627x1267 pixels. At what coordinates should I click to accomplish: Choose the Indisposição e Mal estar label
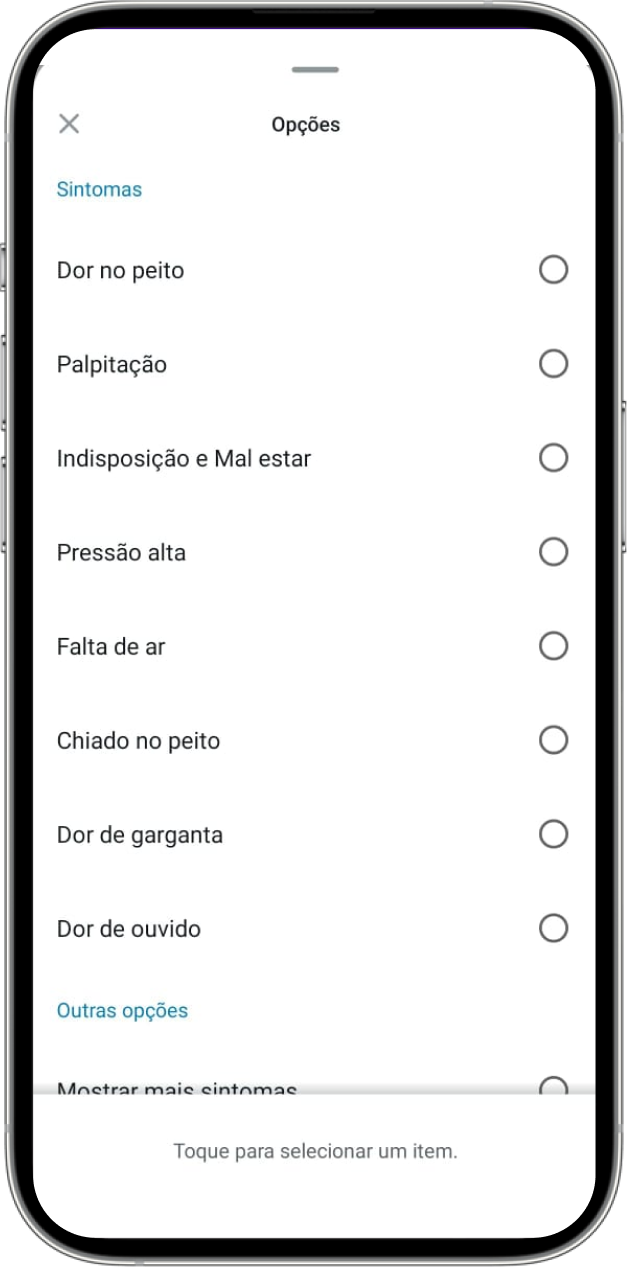(183, 459)
